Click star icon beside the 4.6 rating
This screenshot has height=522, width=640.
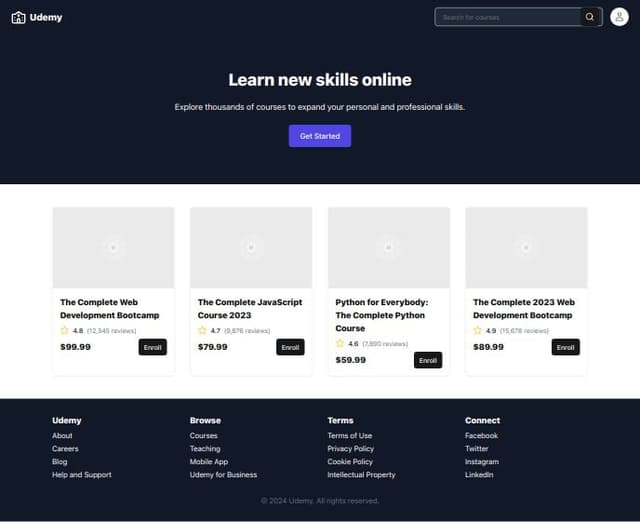[340, 343]
